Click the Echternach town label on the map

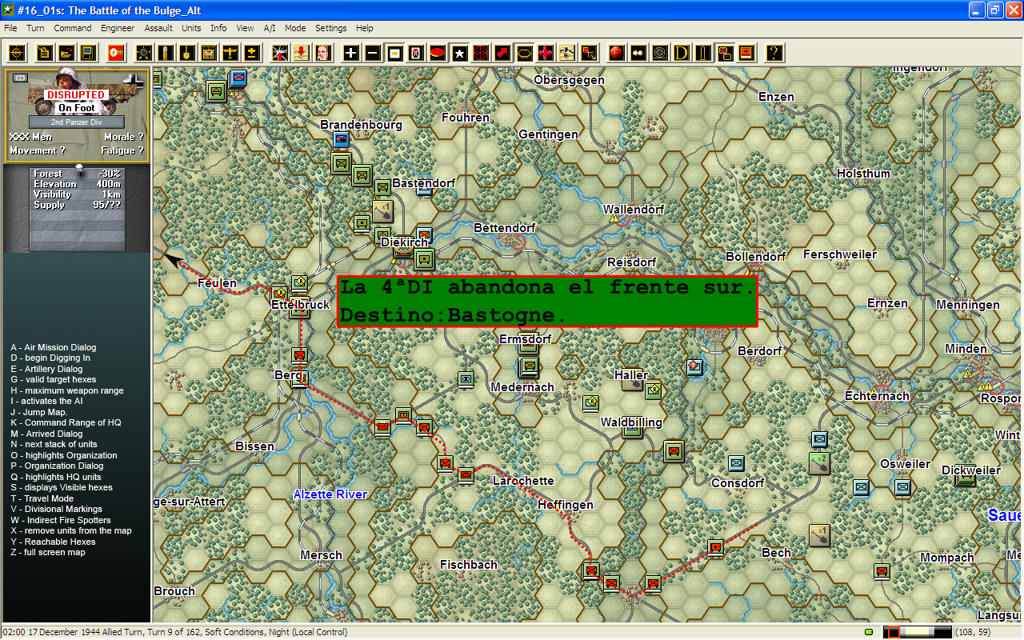pyautogui.click(x=876, y=396)
